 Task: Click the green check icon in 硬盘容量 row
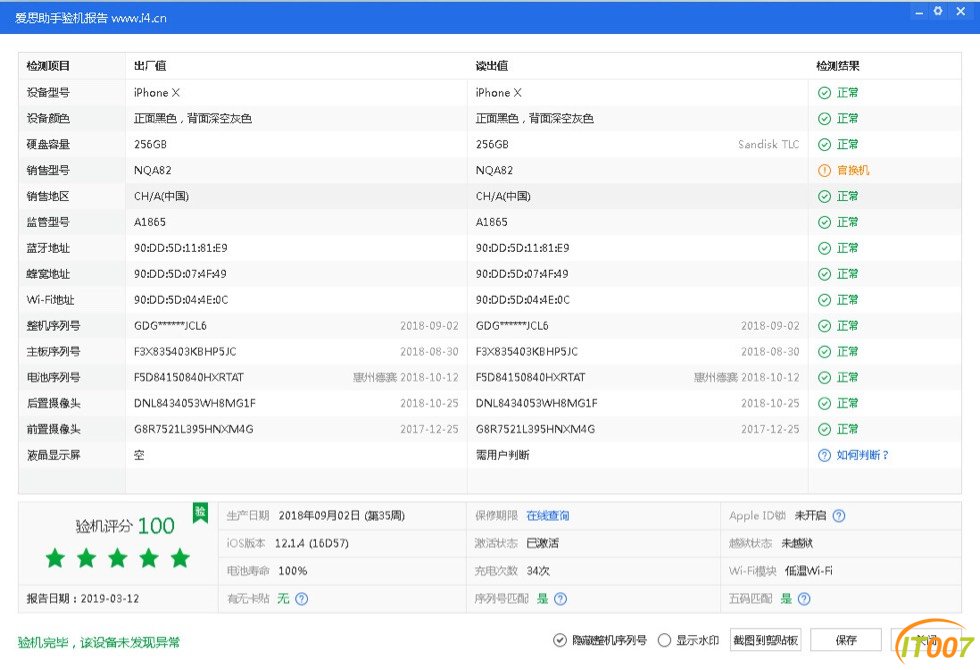coord(824,145)
